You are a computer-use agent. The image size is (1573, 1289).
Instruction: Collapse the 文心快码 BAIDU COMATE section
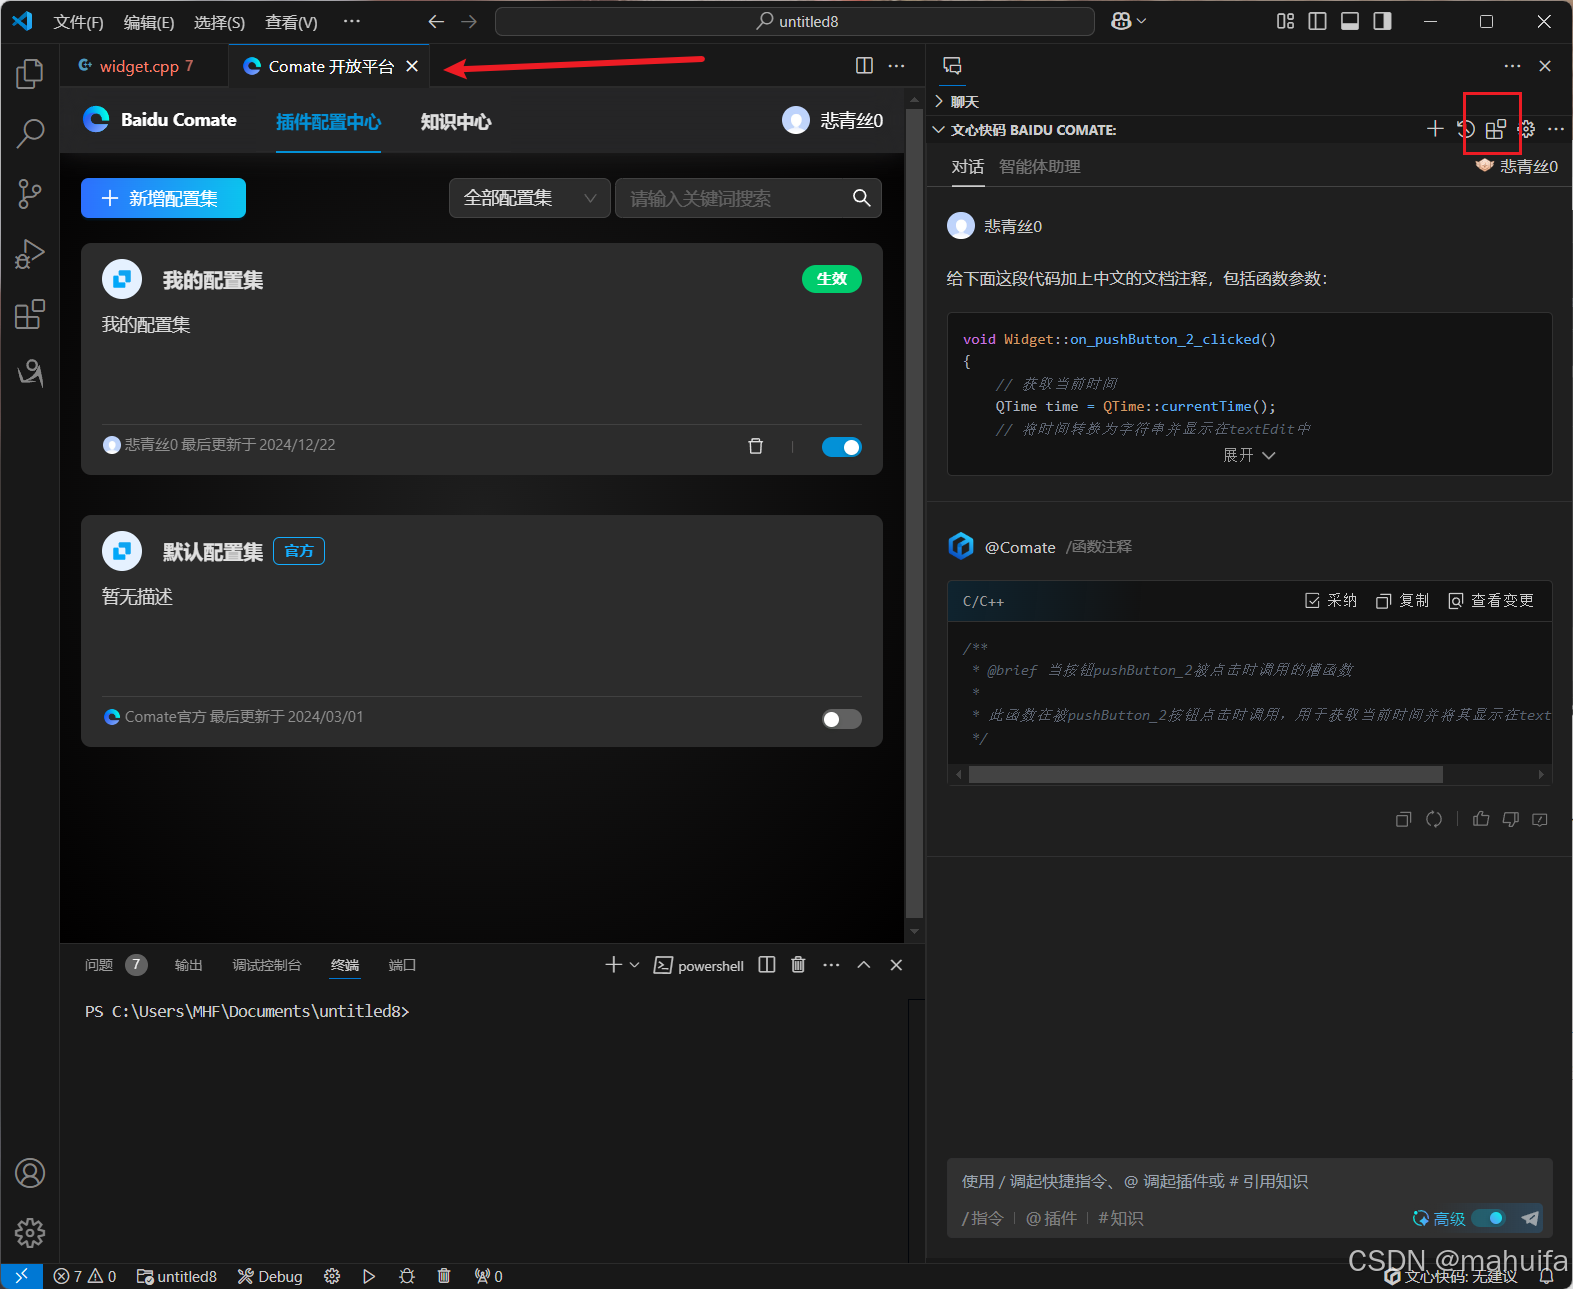1024,130
